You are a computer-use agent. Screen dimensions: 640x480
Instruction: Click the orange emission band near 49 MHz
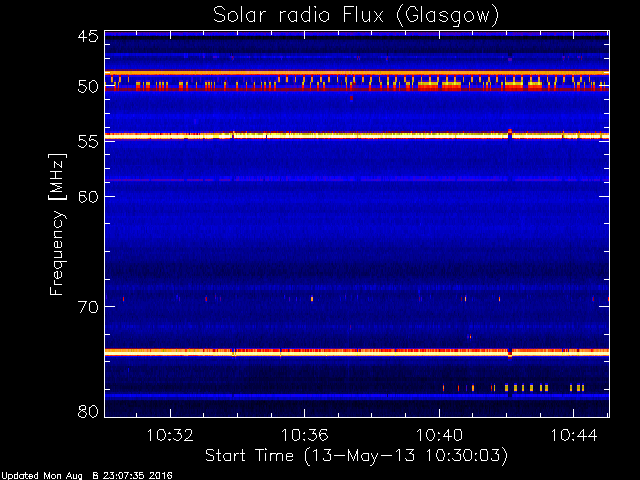pyautogui.click(x=357, y=73)
